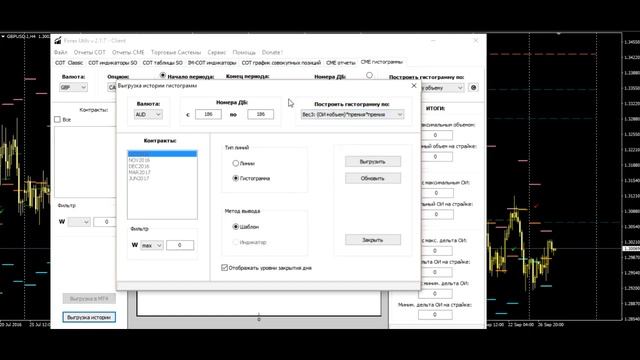Switch to COT график совокупных позиций tab
640x360 pixels.
281,63
